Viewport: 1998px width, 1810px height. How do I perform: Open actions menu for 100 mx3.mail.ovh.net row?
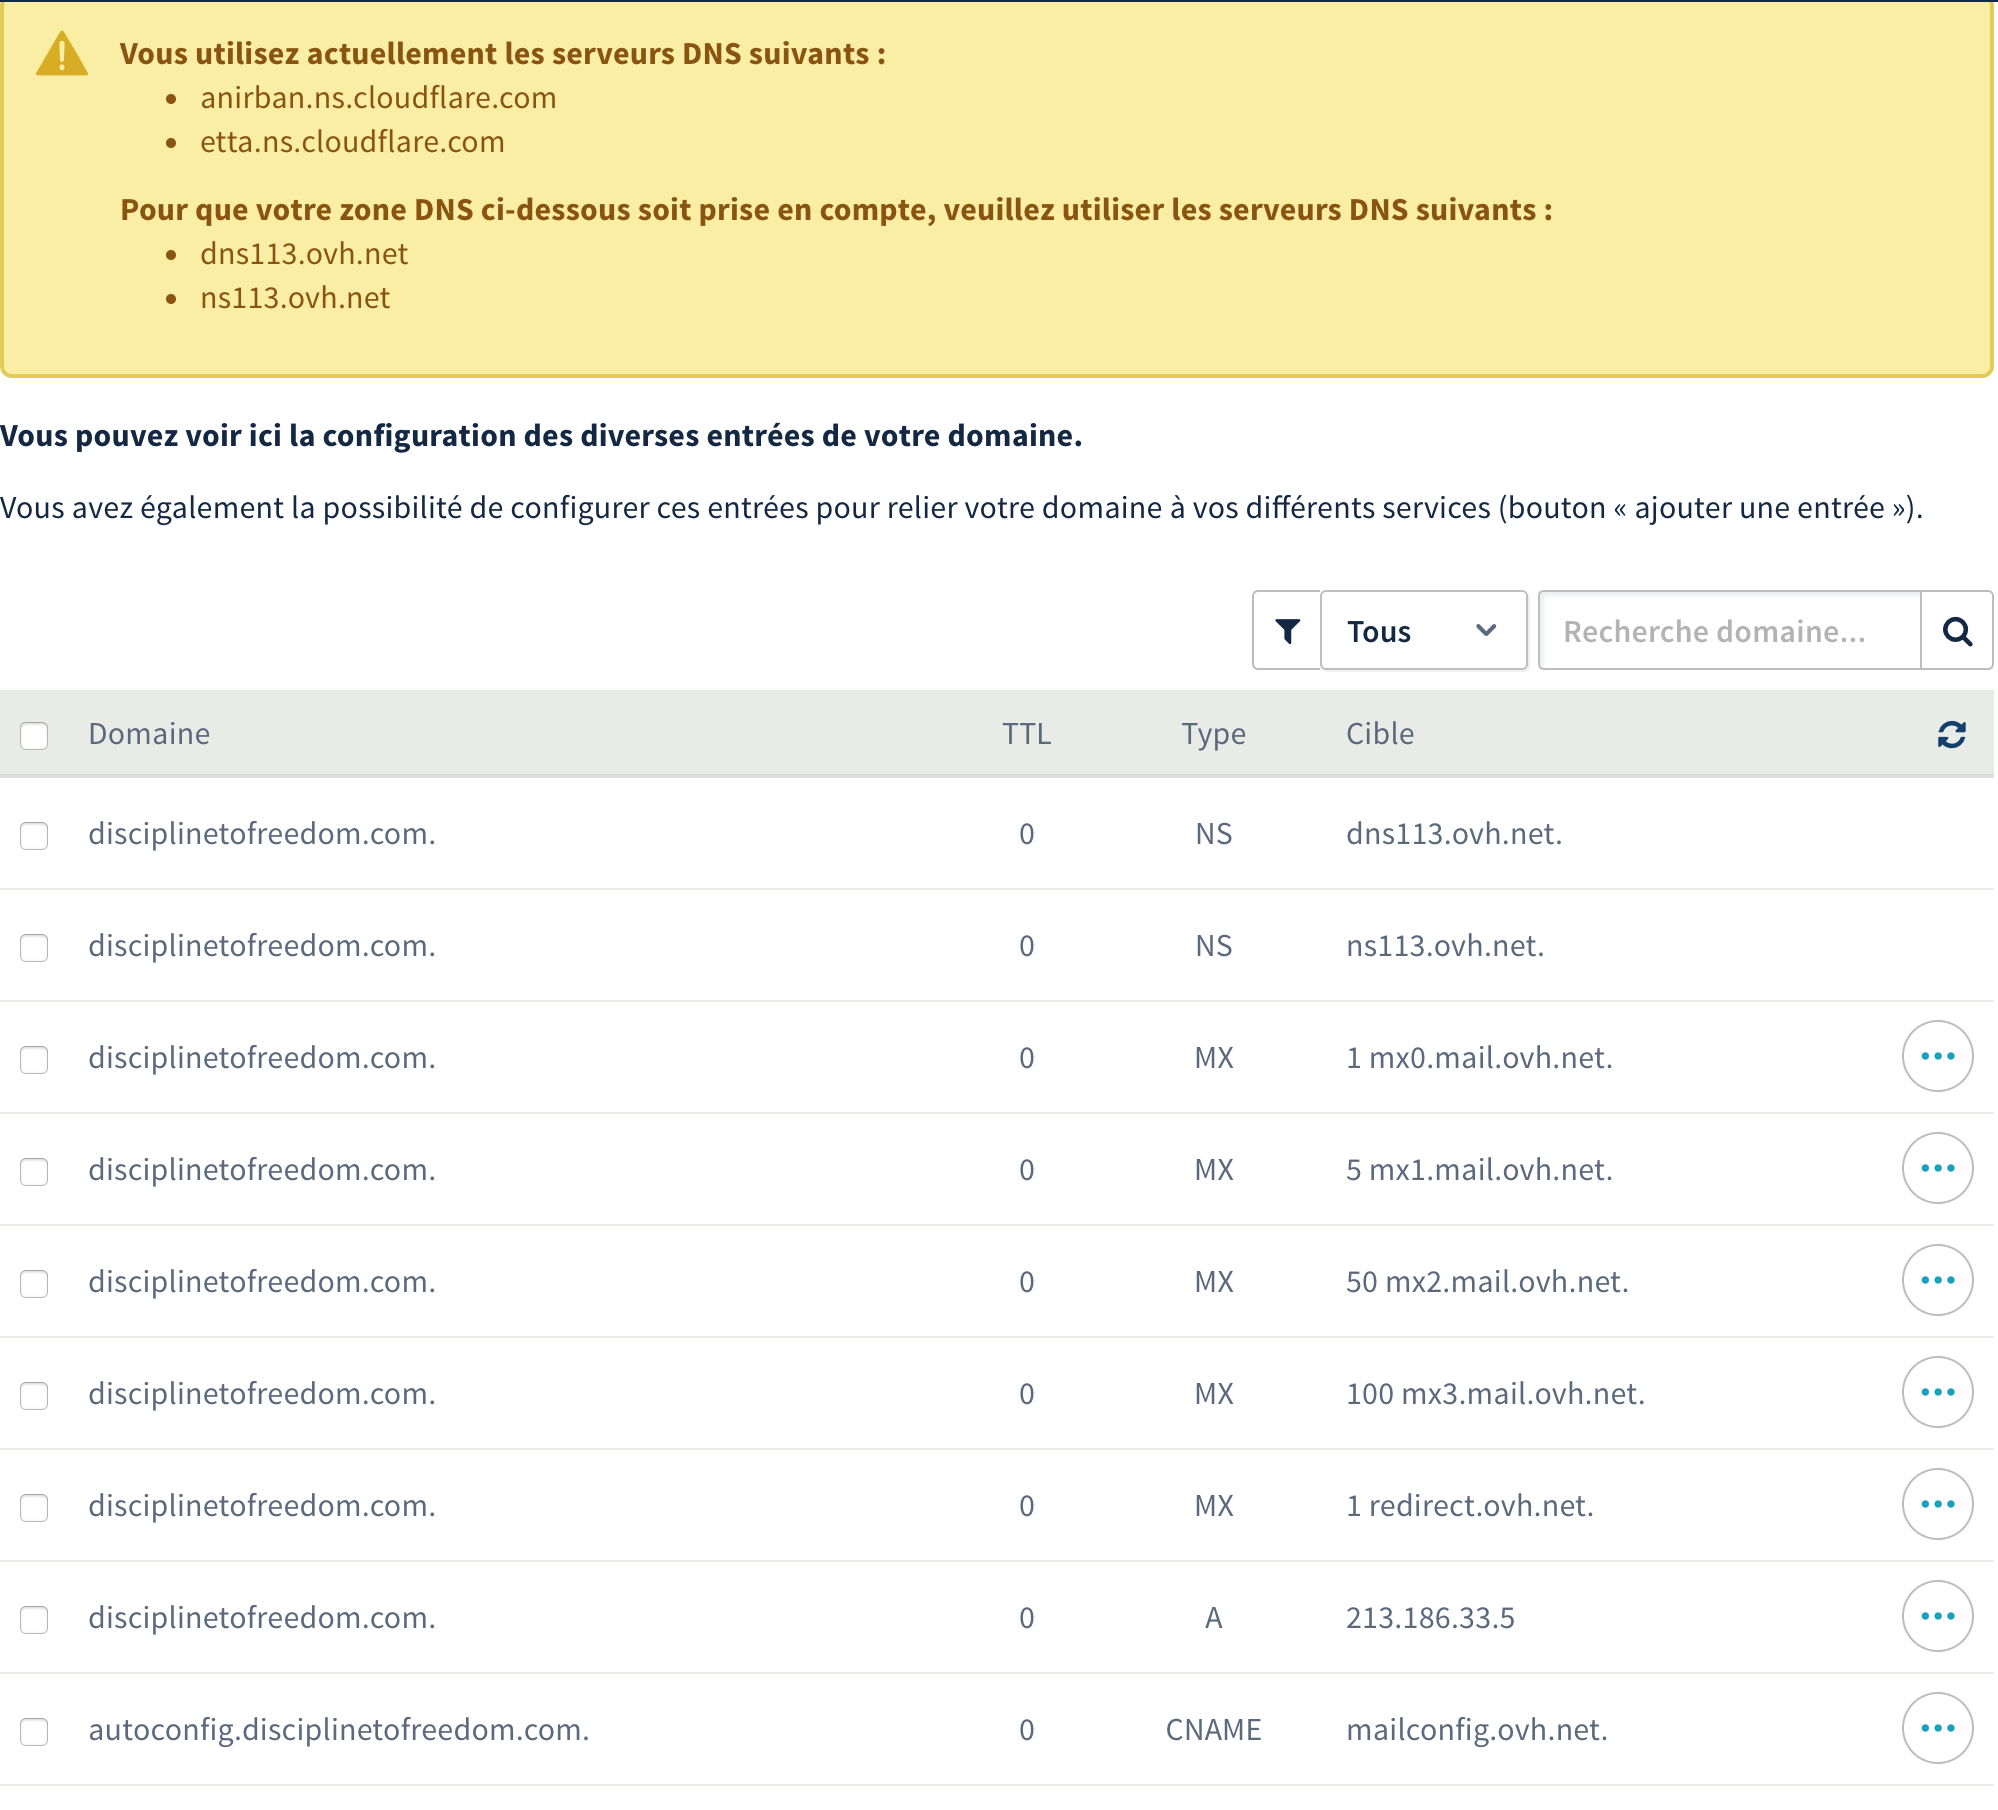click(x=1937, y=1393)
